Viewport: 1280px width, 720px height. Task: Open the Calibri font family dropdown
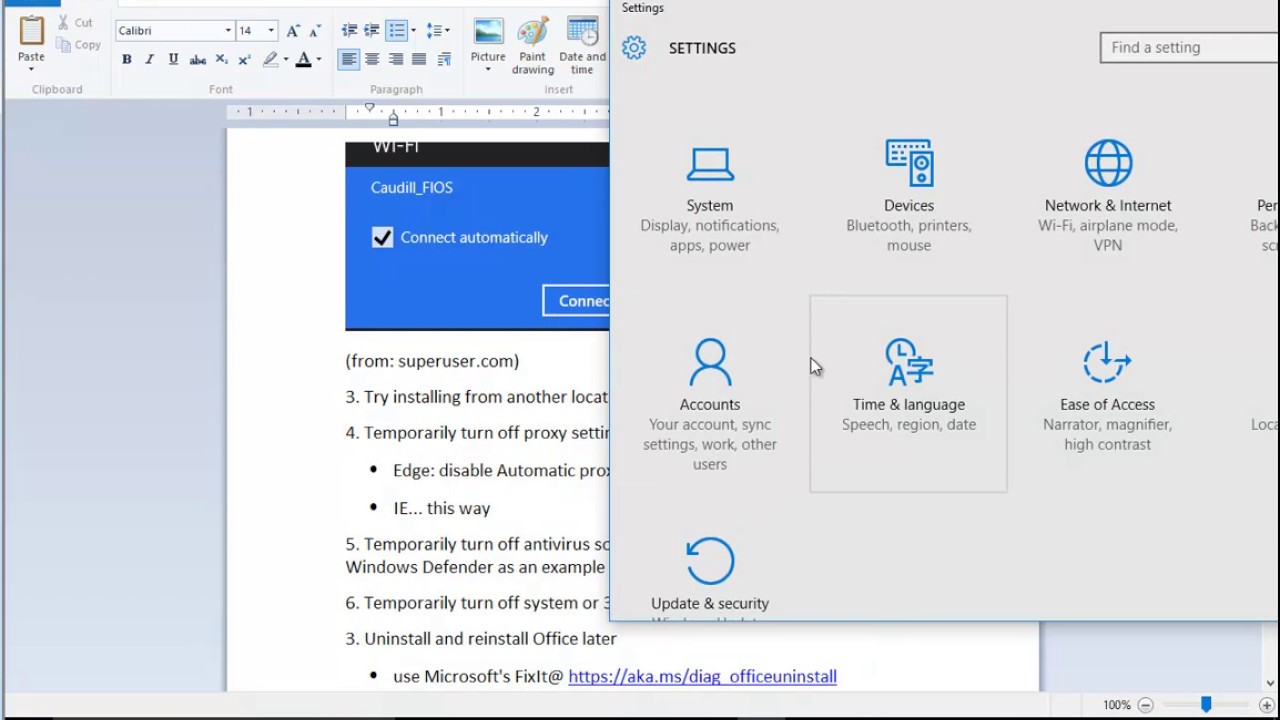pos(228,31)
